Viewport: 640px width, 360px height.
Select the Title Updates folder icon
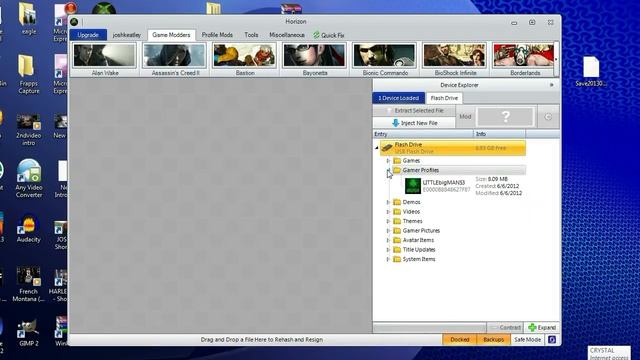[x=397, y=250]
